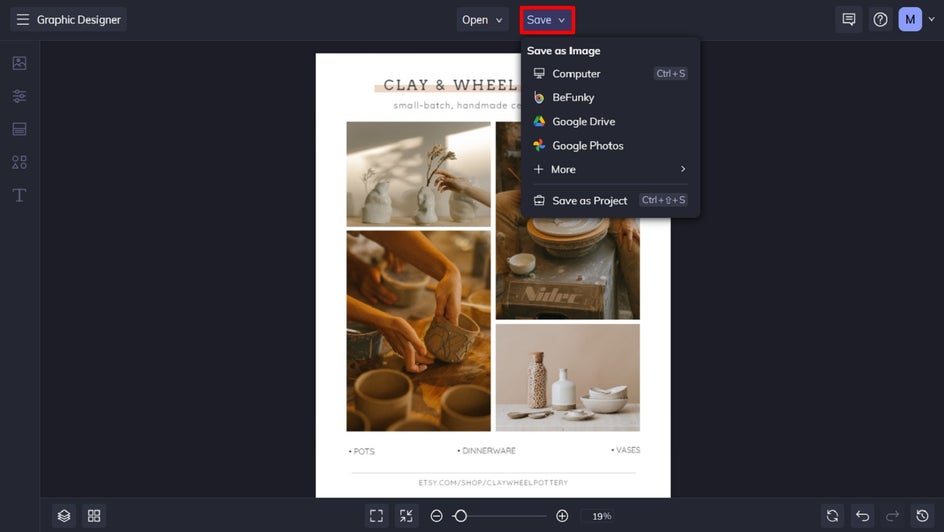Click the ETSY.COM/SHOP/CLAYWHEELPOTTERY text
Viewport: 944px width, 532px height.
click(x=493, y=483)
